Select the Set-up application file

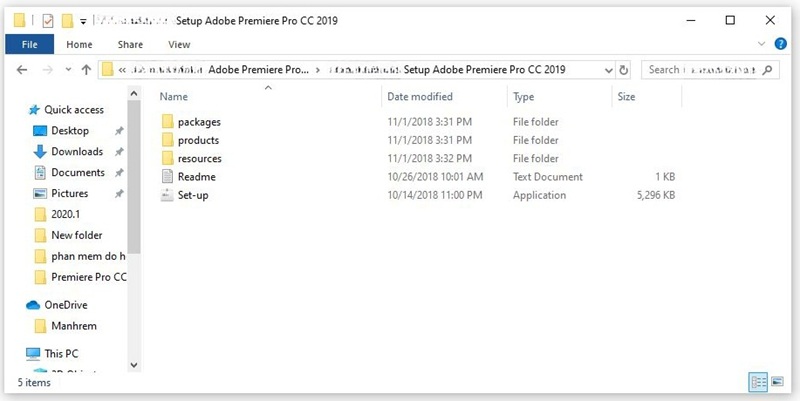click(x=192, y=195)
